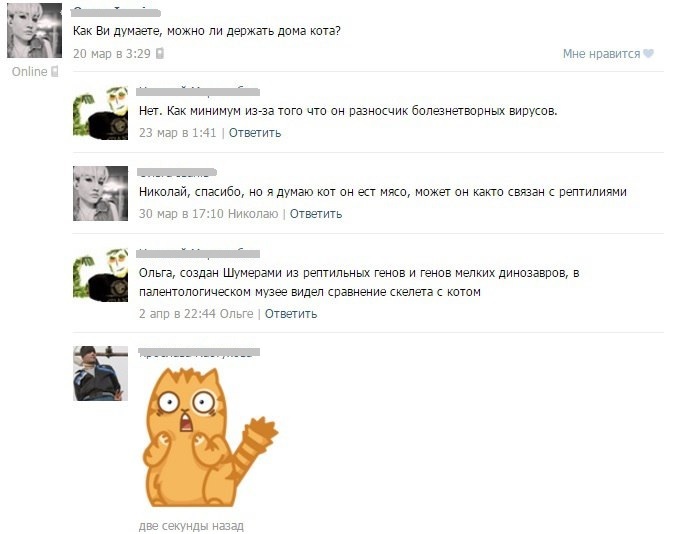
Task: Click Ответить under the 23 мар comment
Action: click(255, 133)
